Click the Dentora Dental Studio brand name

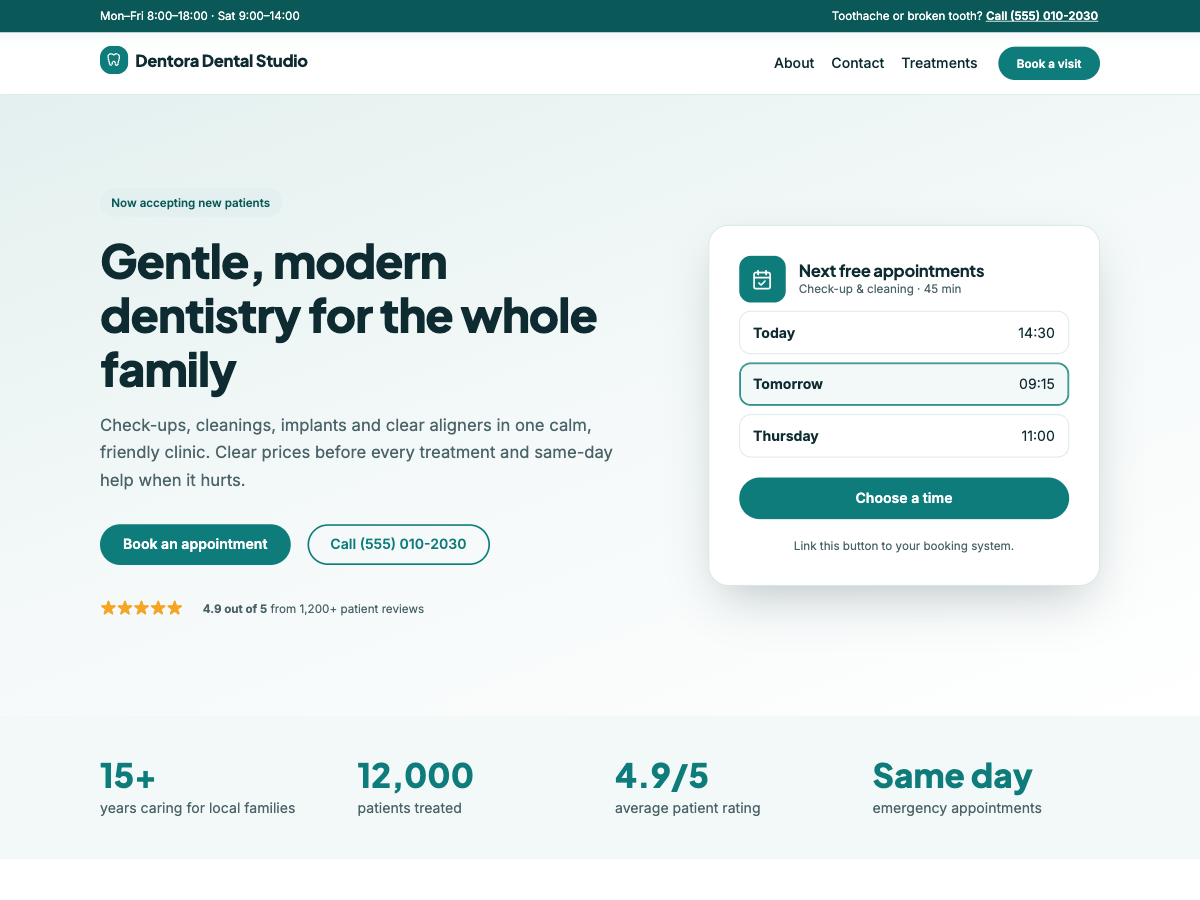coord(221,61)
